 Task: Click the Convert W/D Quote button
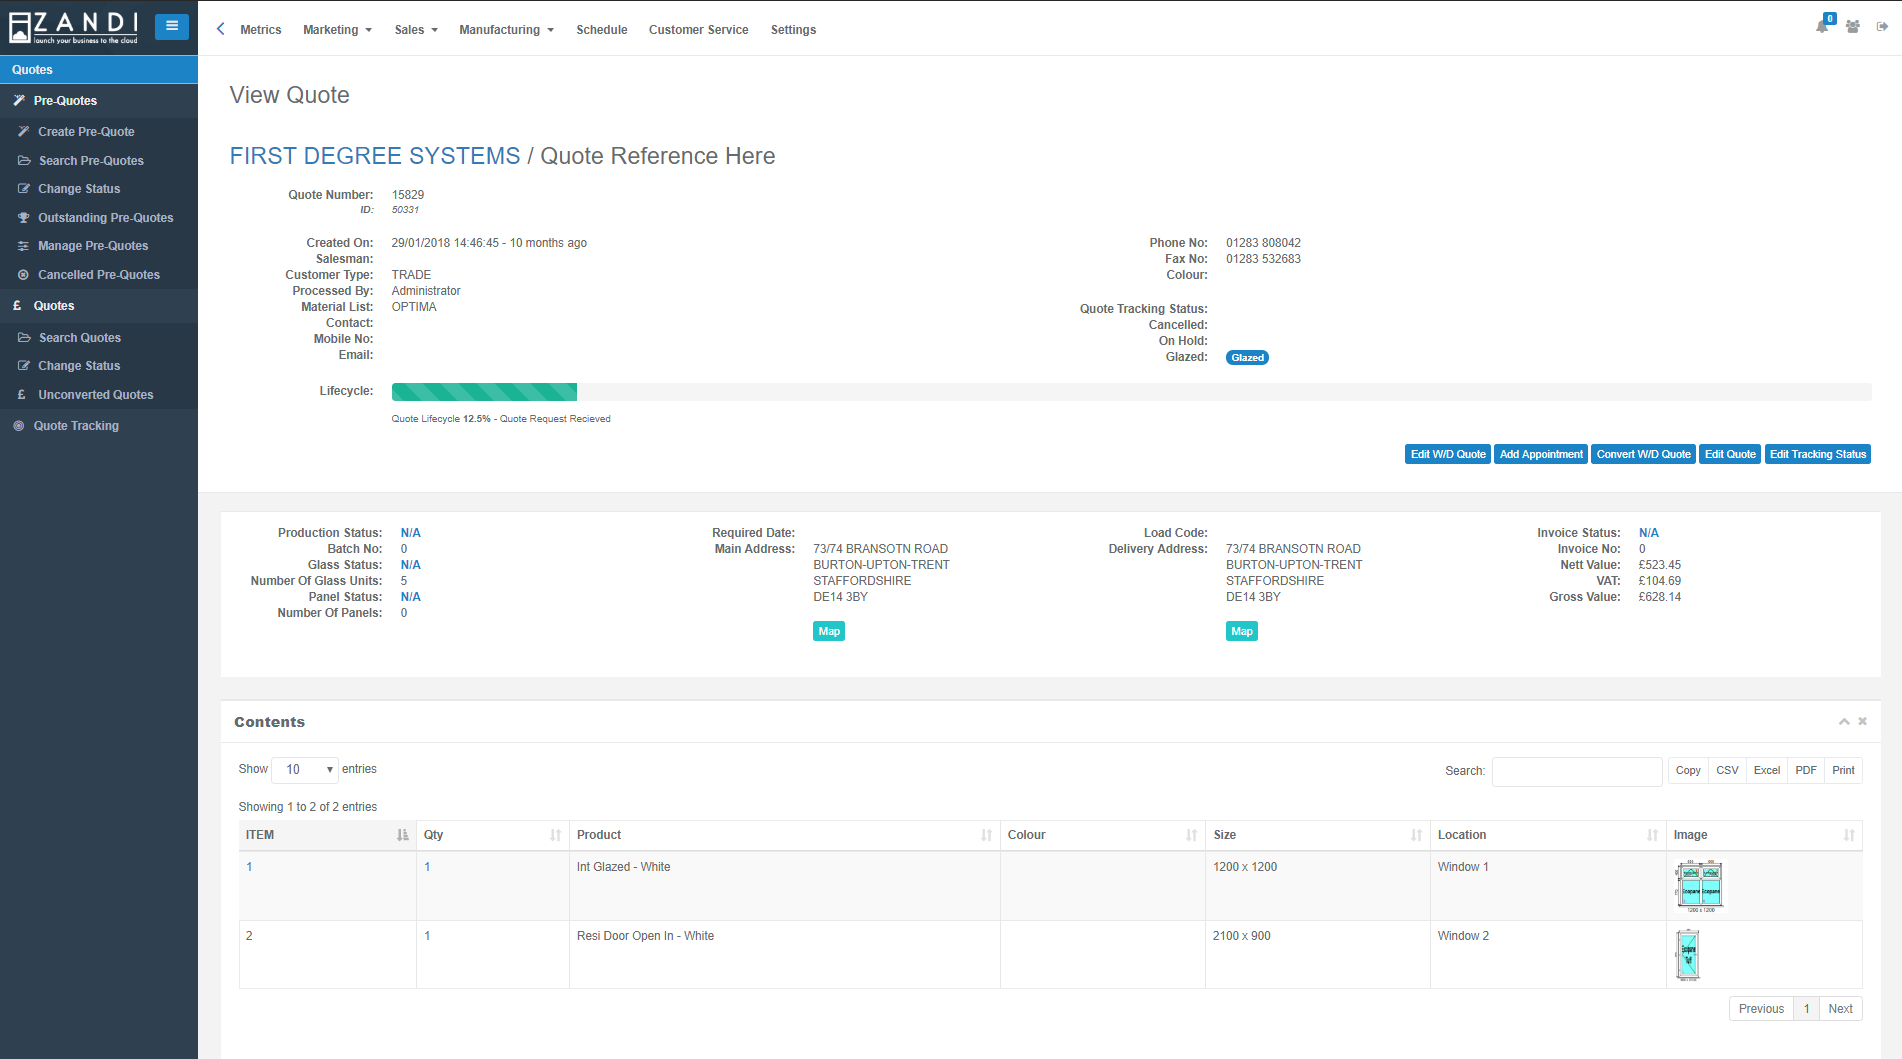1643,454
